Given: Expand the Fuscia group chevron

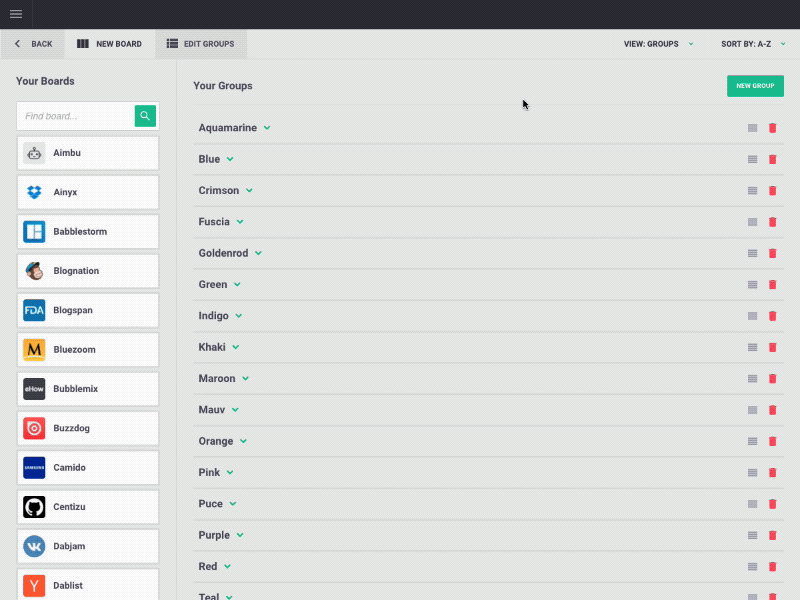Looking at the screenshot, I should (x=240, y=222).
